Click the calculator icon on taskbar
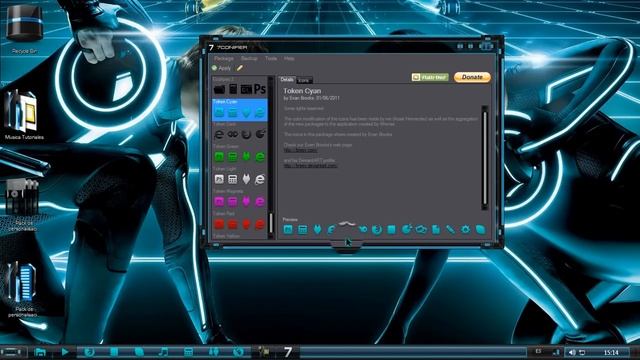 tap(188, 352)
